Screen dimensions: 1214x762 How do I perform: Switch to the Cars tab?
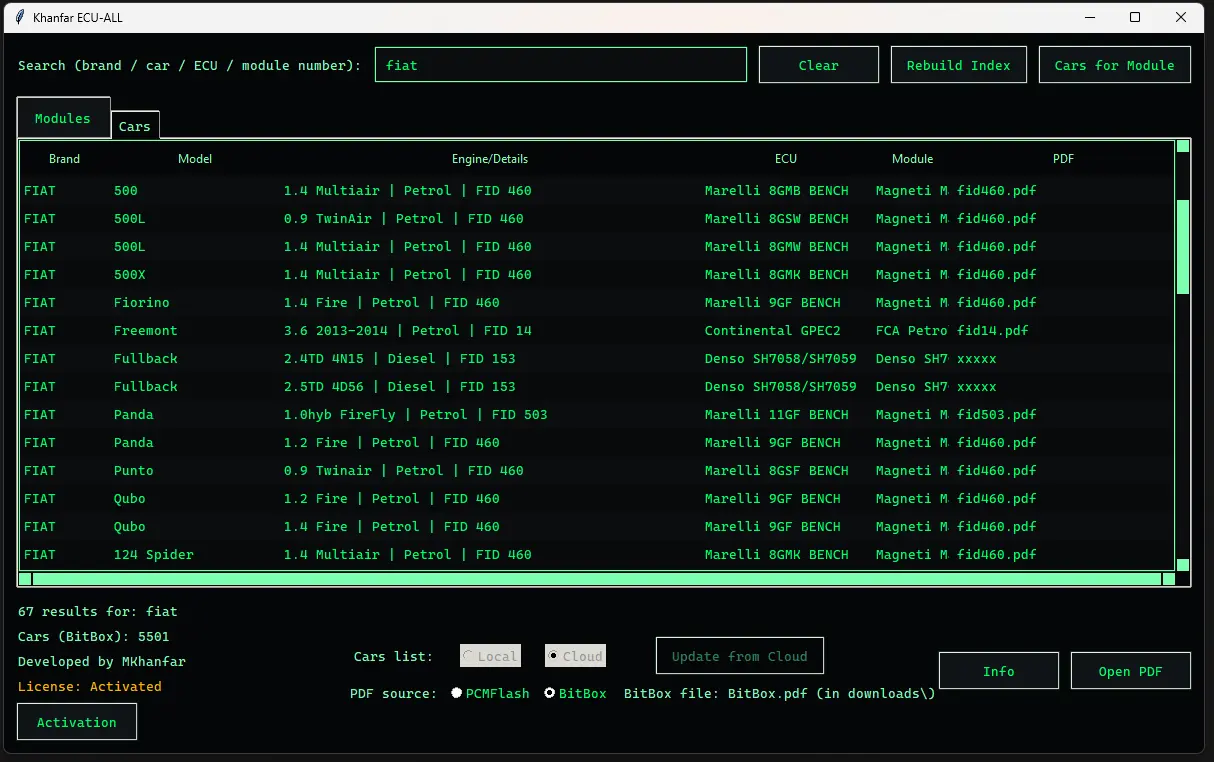tap(134, 125)
